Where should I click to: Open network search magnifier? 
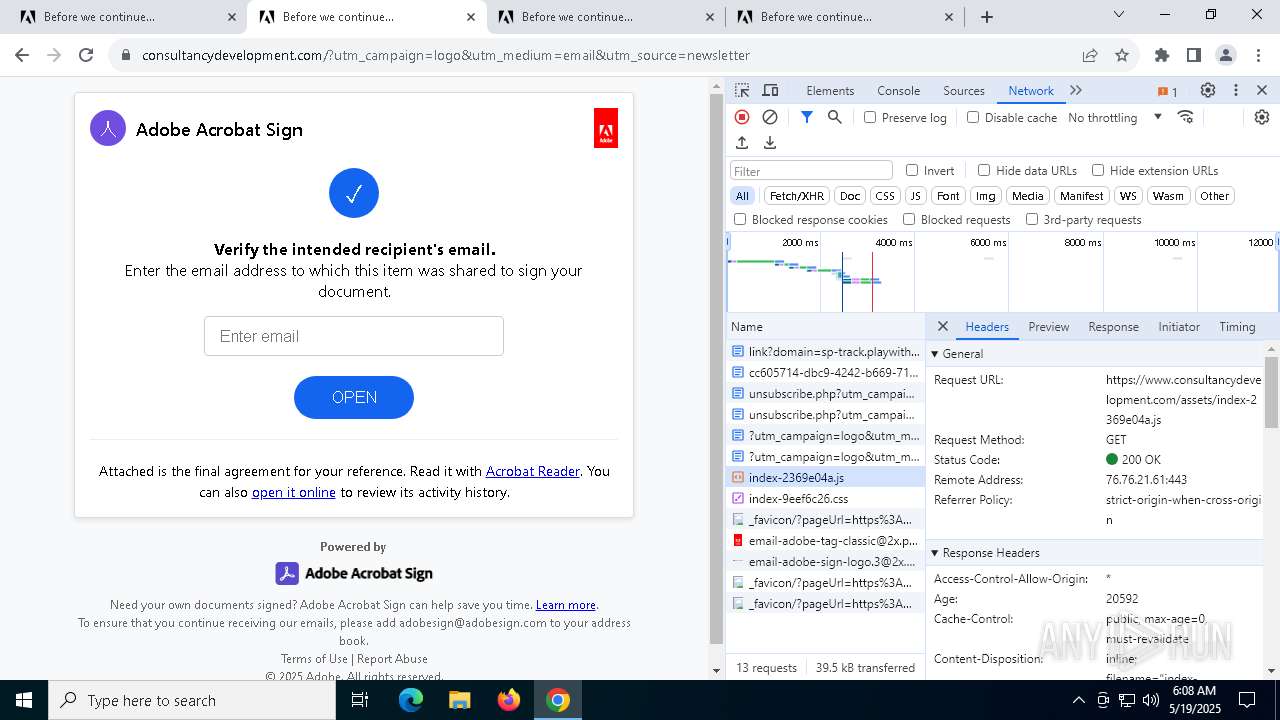(835, 117)
